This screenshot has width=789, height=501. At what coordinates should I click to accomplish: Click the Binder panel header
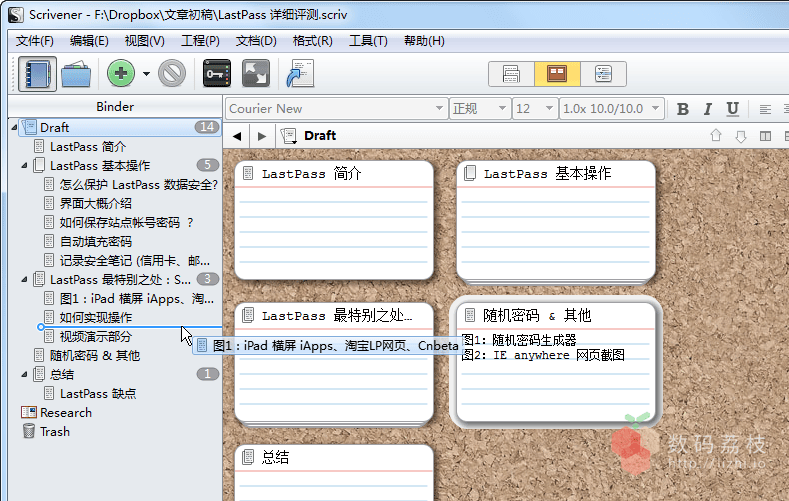coord(115,107)
